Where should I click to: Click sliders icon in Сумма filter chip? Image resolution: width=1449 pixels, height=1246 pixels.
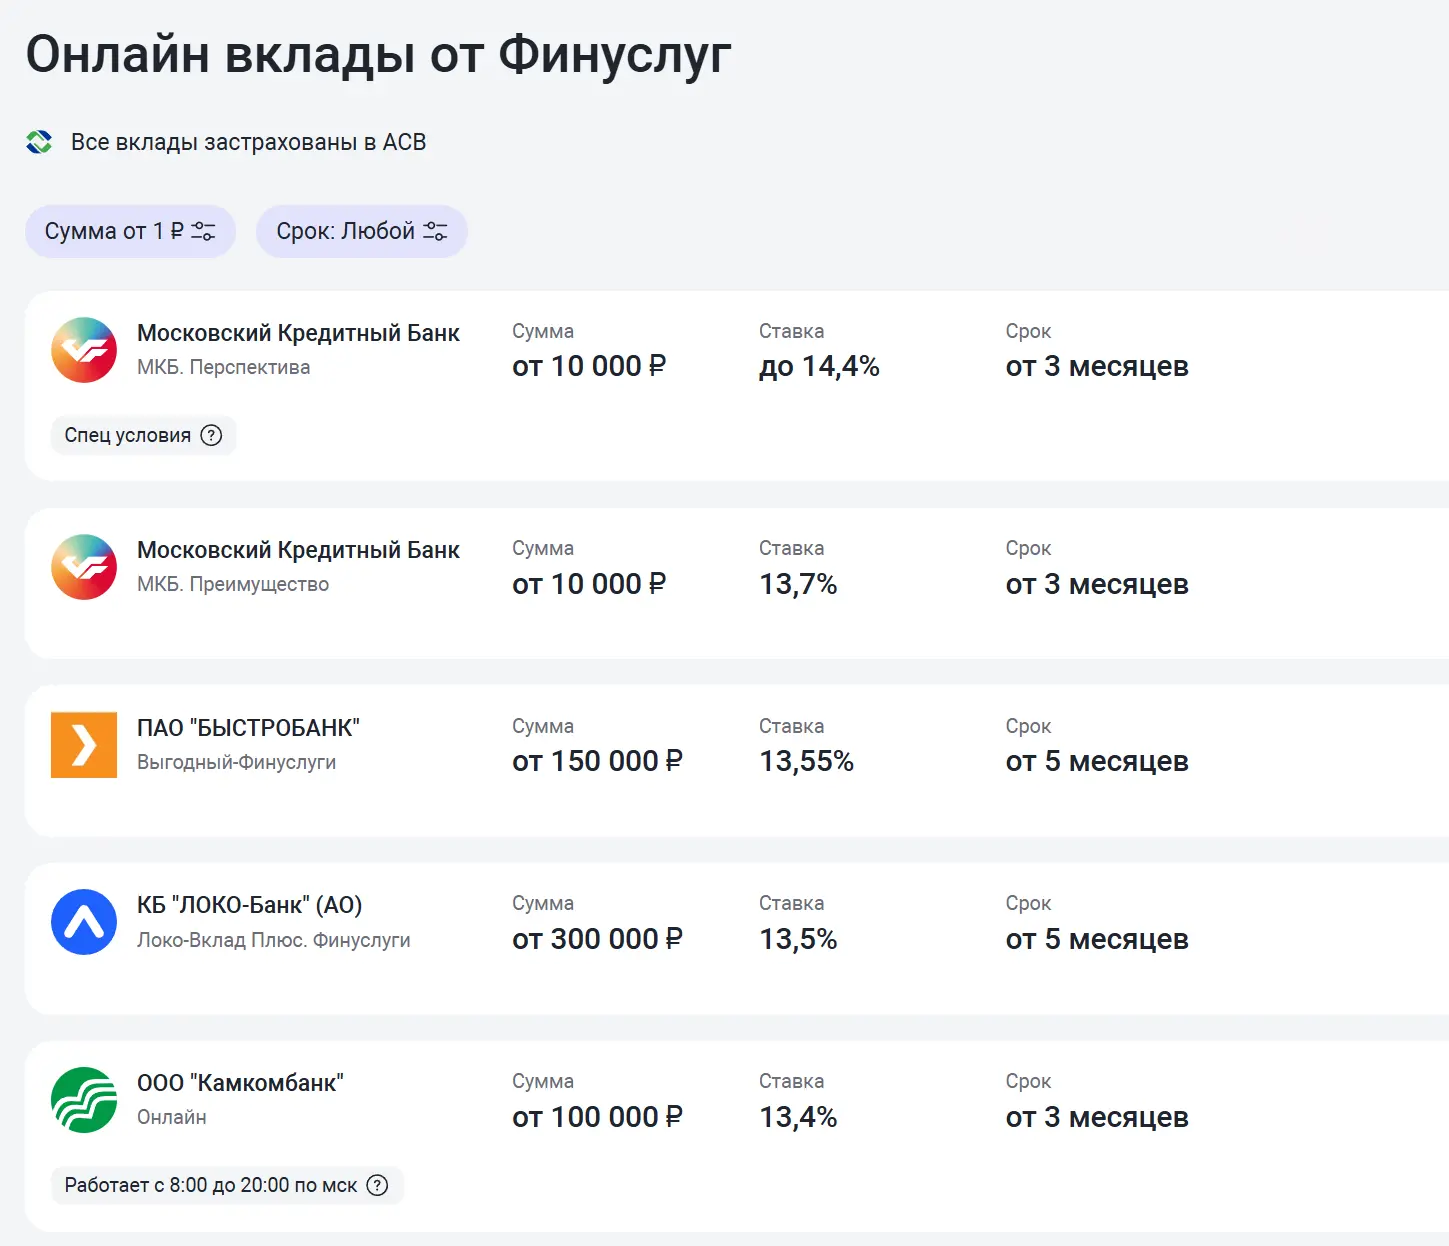[203, 231]
